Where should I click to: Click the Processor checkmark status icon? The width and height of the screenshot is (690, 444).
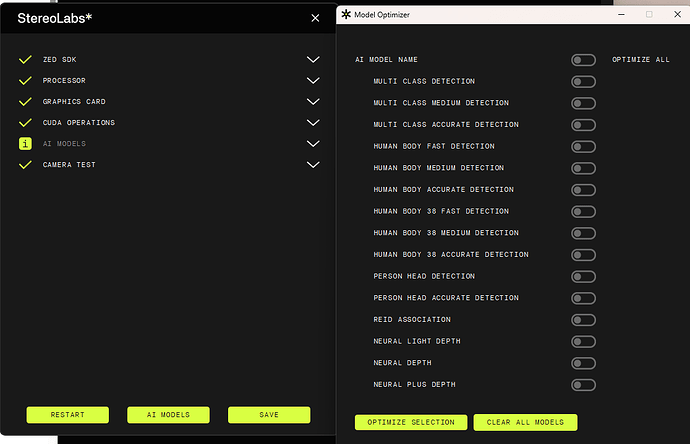click(25, 81)
